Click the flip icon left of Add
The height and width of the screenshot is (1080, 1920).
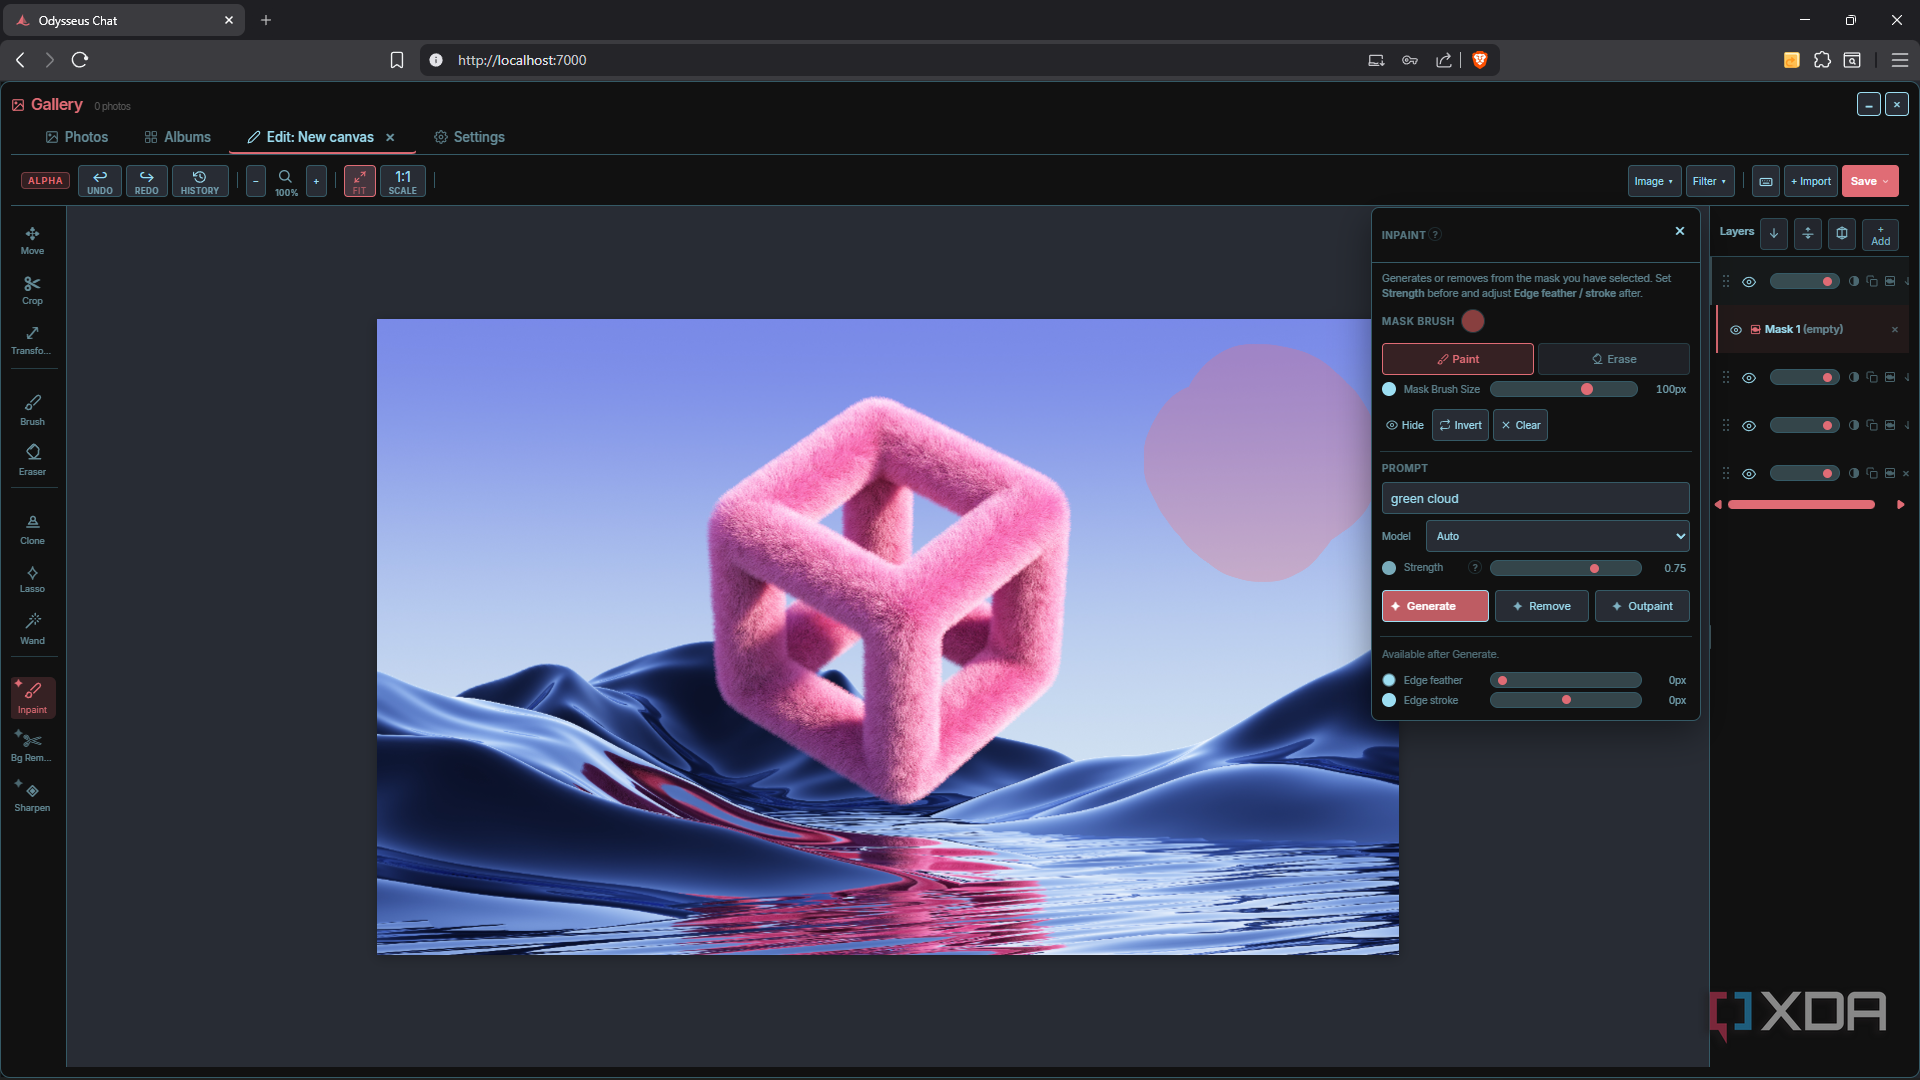[1841, 233]
